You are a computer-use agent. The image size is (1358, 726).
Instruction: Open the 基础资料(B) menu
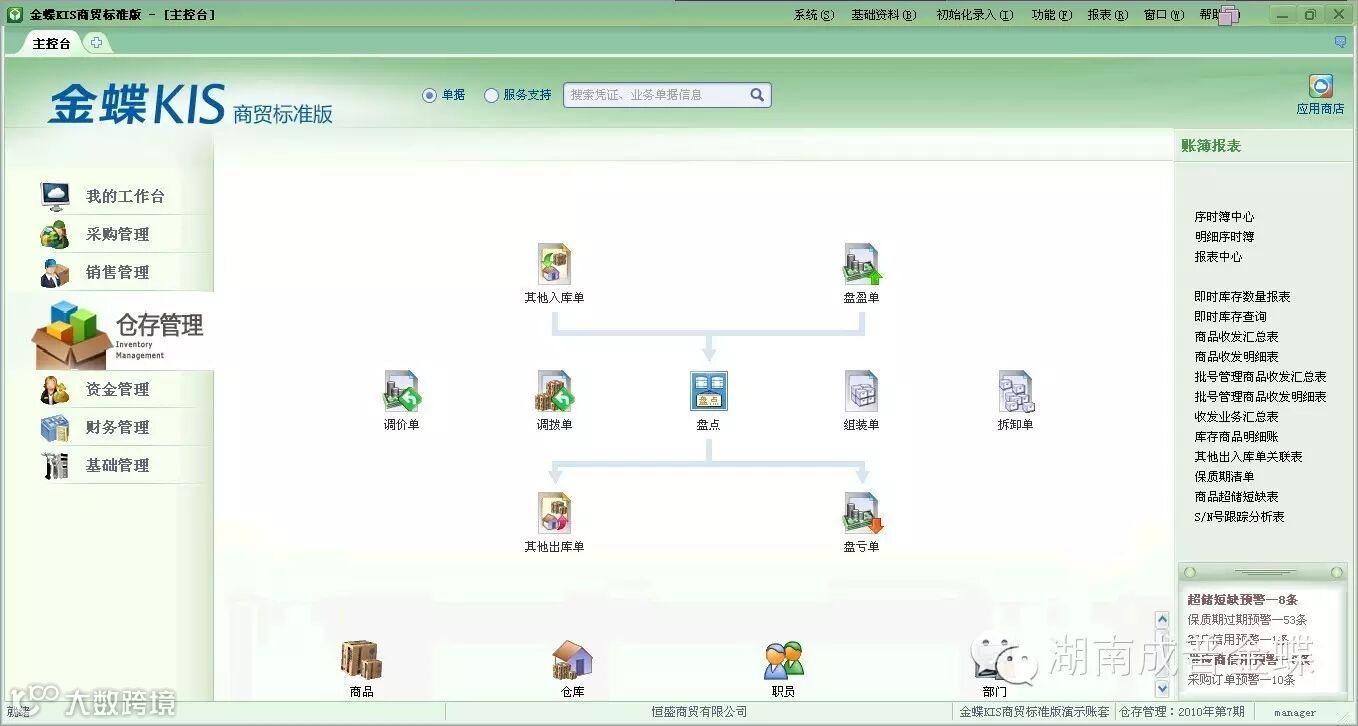pos(883,15)
